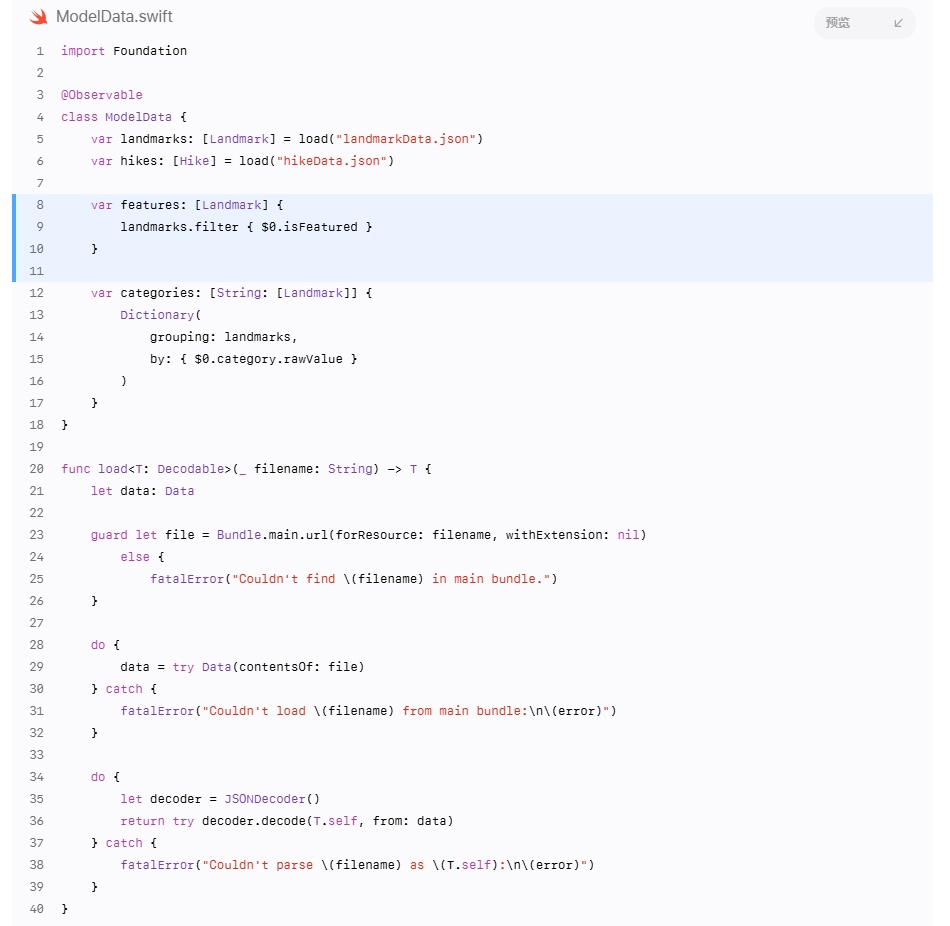
Task: Click 'Dictionary(' on line 13
Action: click(161, 315)
